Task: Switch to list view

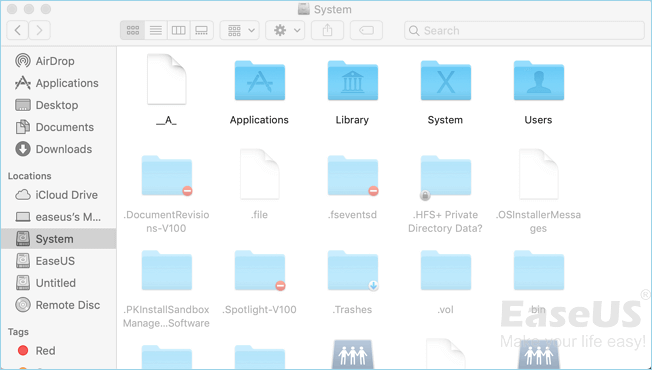Action: pyautogui.click(x=156, y=30)
